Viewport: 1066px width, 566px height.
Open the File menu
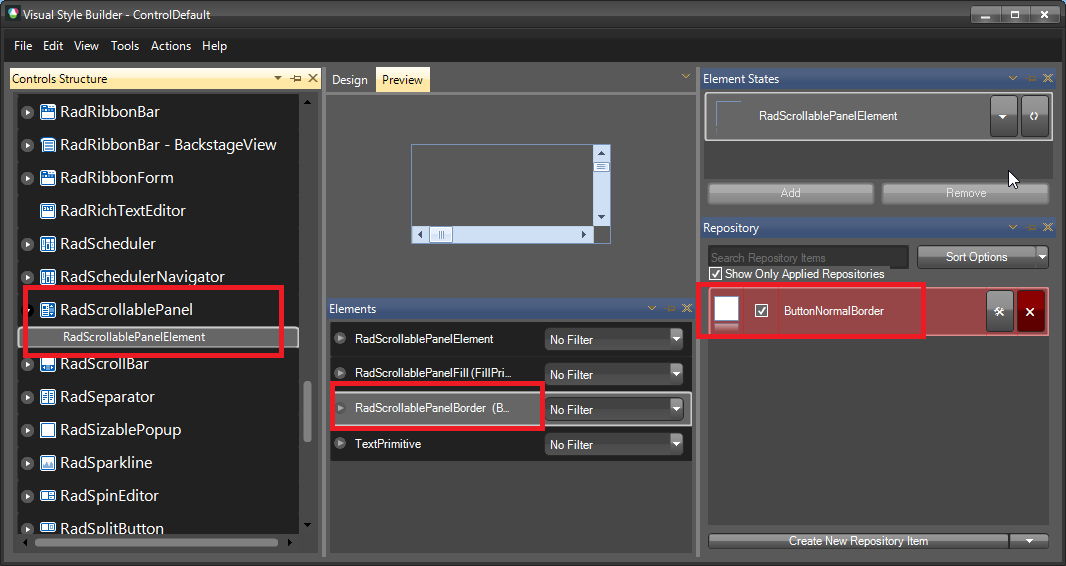pyautogui.click(x=23, y=46)
